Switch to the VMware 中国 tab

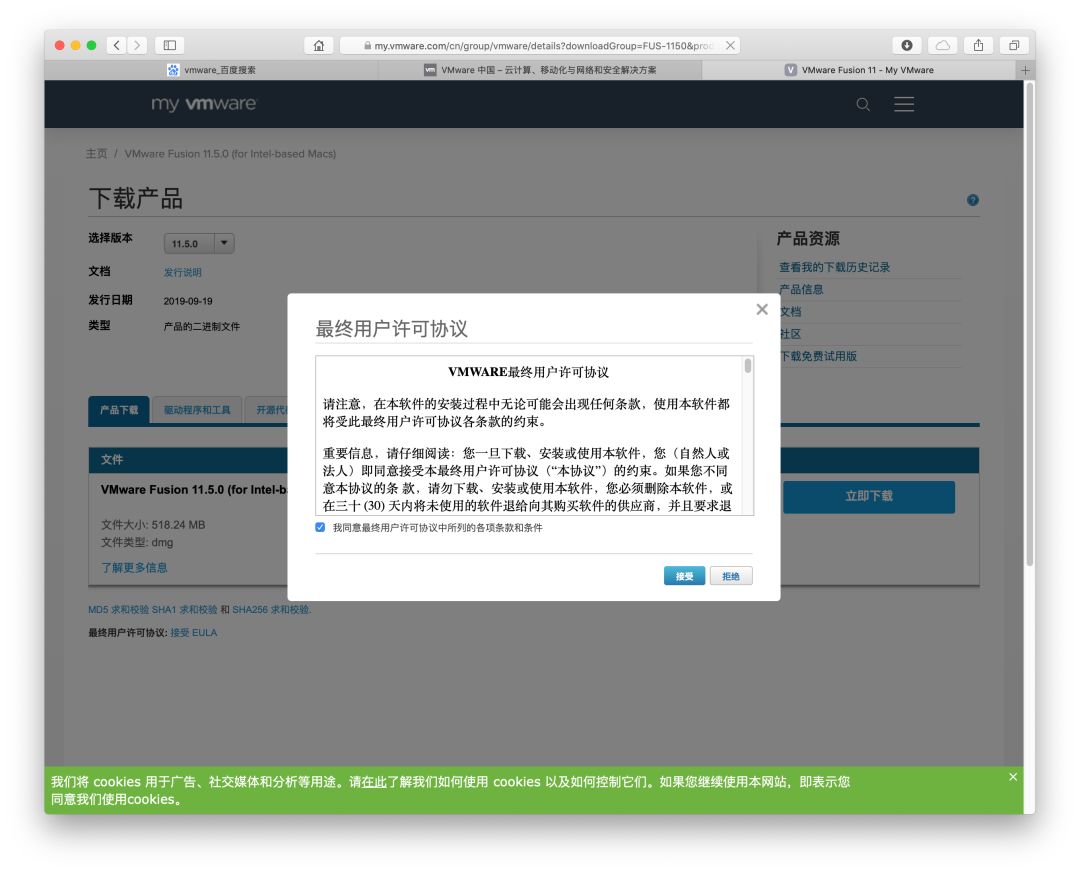click(x=540, y=70)
